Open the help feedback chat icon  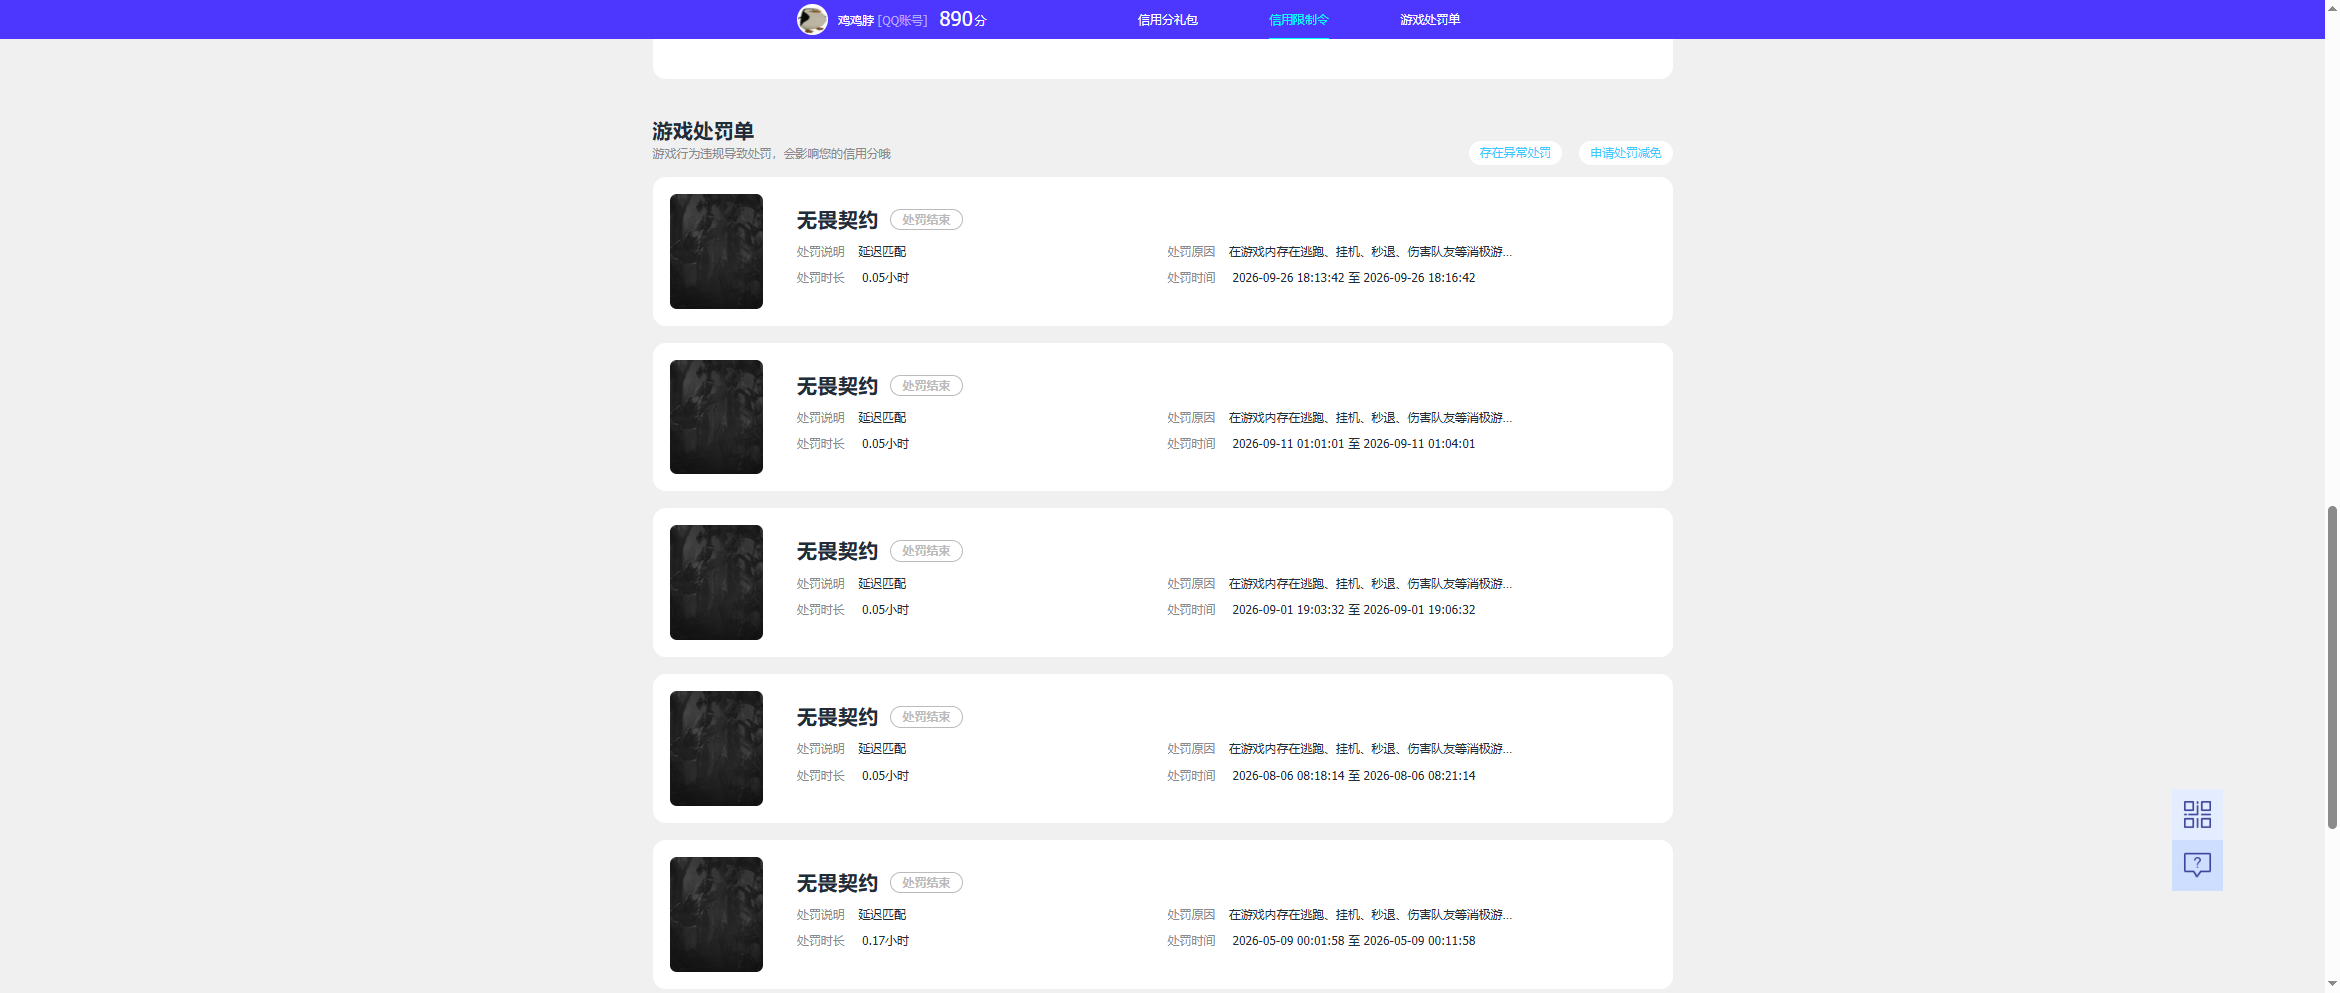coord(2197,865)
